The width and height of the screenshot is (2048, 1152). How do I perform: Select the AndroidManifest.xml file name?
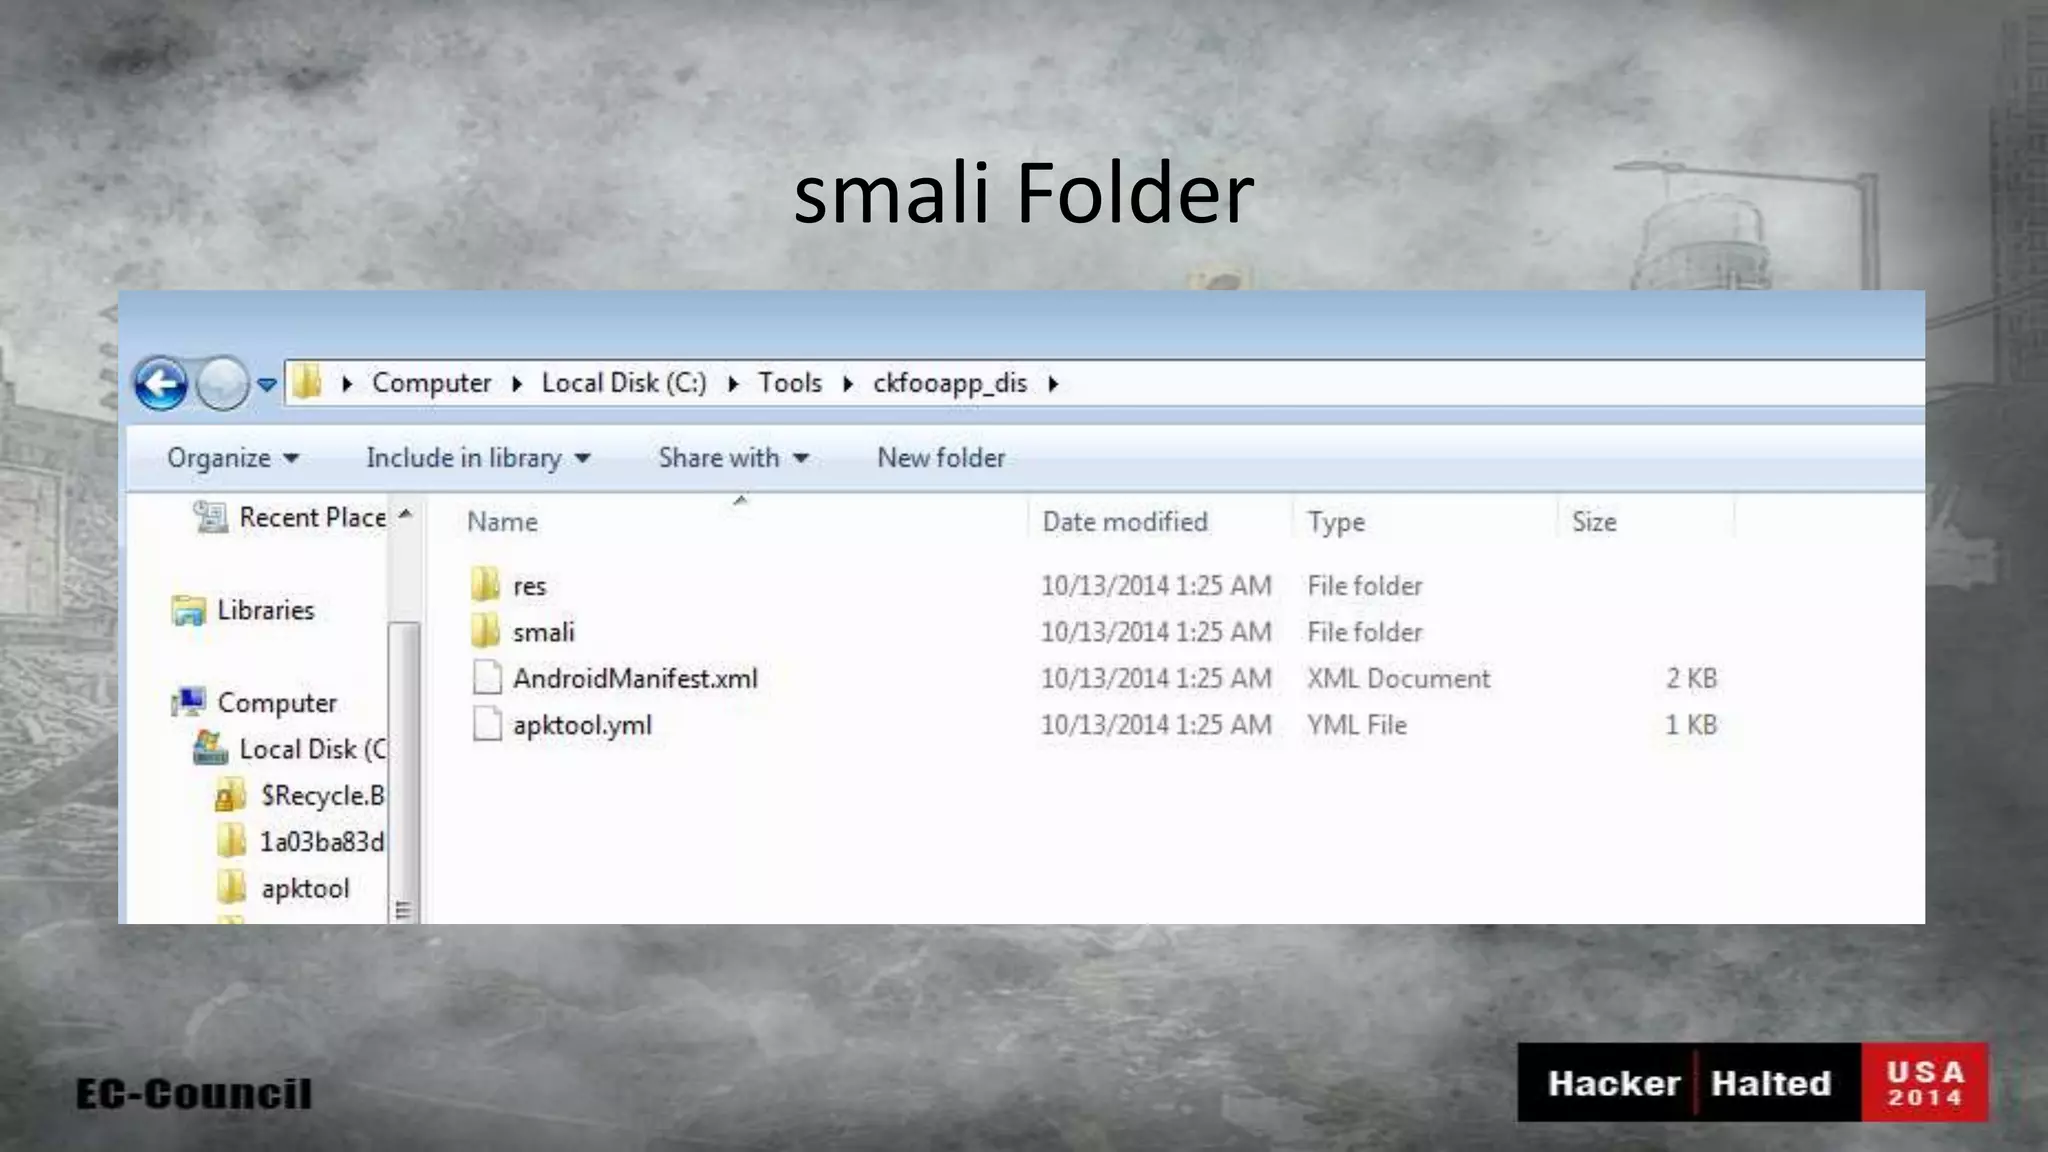[x=635, y=678]
